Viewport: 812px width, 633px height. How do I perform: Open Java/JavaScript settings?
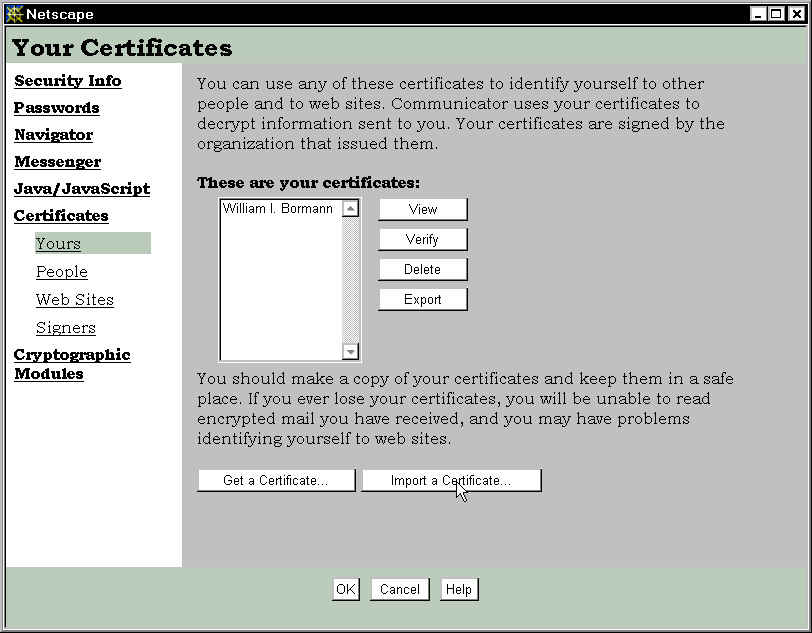[81, 189]
